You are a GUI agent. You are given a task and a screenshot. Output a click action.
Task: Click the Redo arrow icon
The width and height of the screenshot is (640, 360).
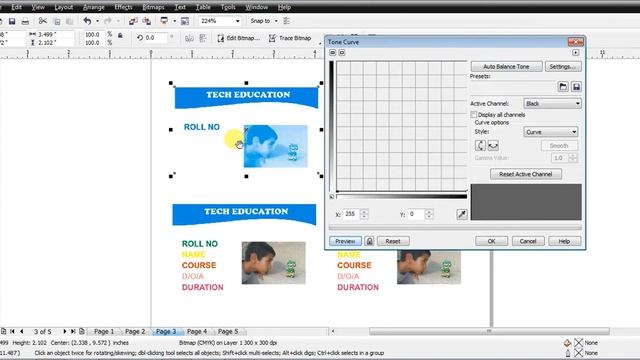(x=108, y=21)
